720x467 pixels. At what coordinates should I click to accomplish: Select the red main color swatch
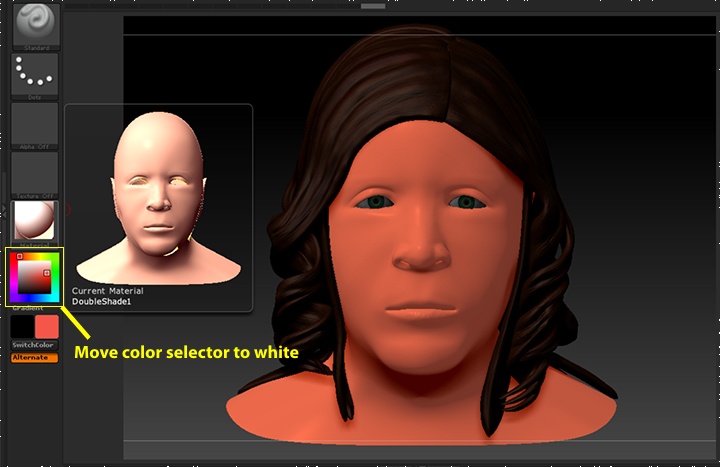[x=47, y=326]
